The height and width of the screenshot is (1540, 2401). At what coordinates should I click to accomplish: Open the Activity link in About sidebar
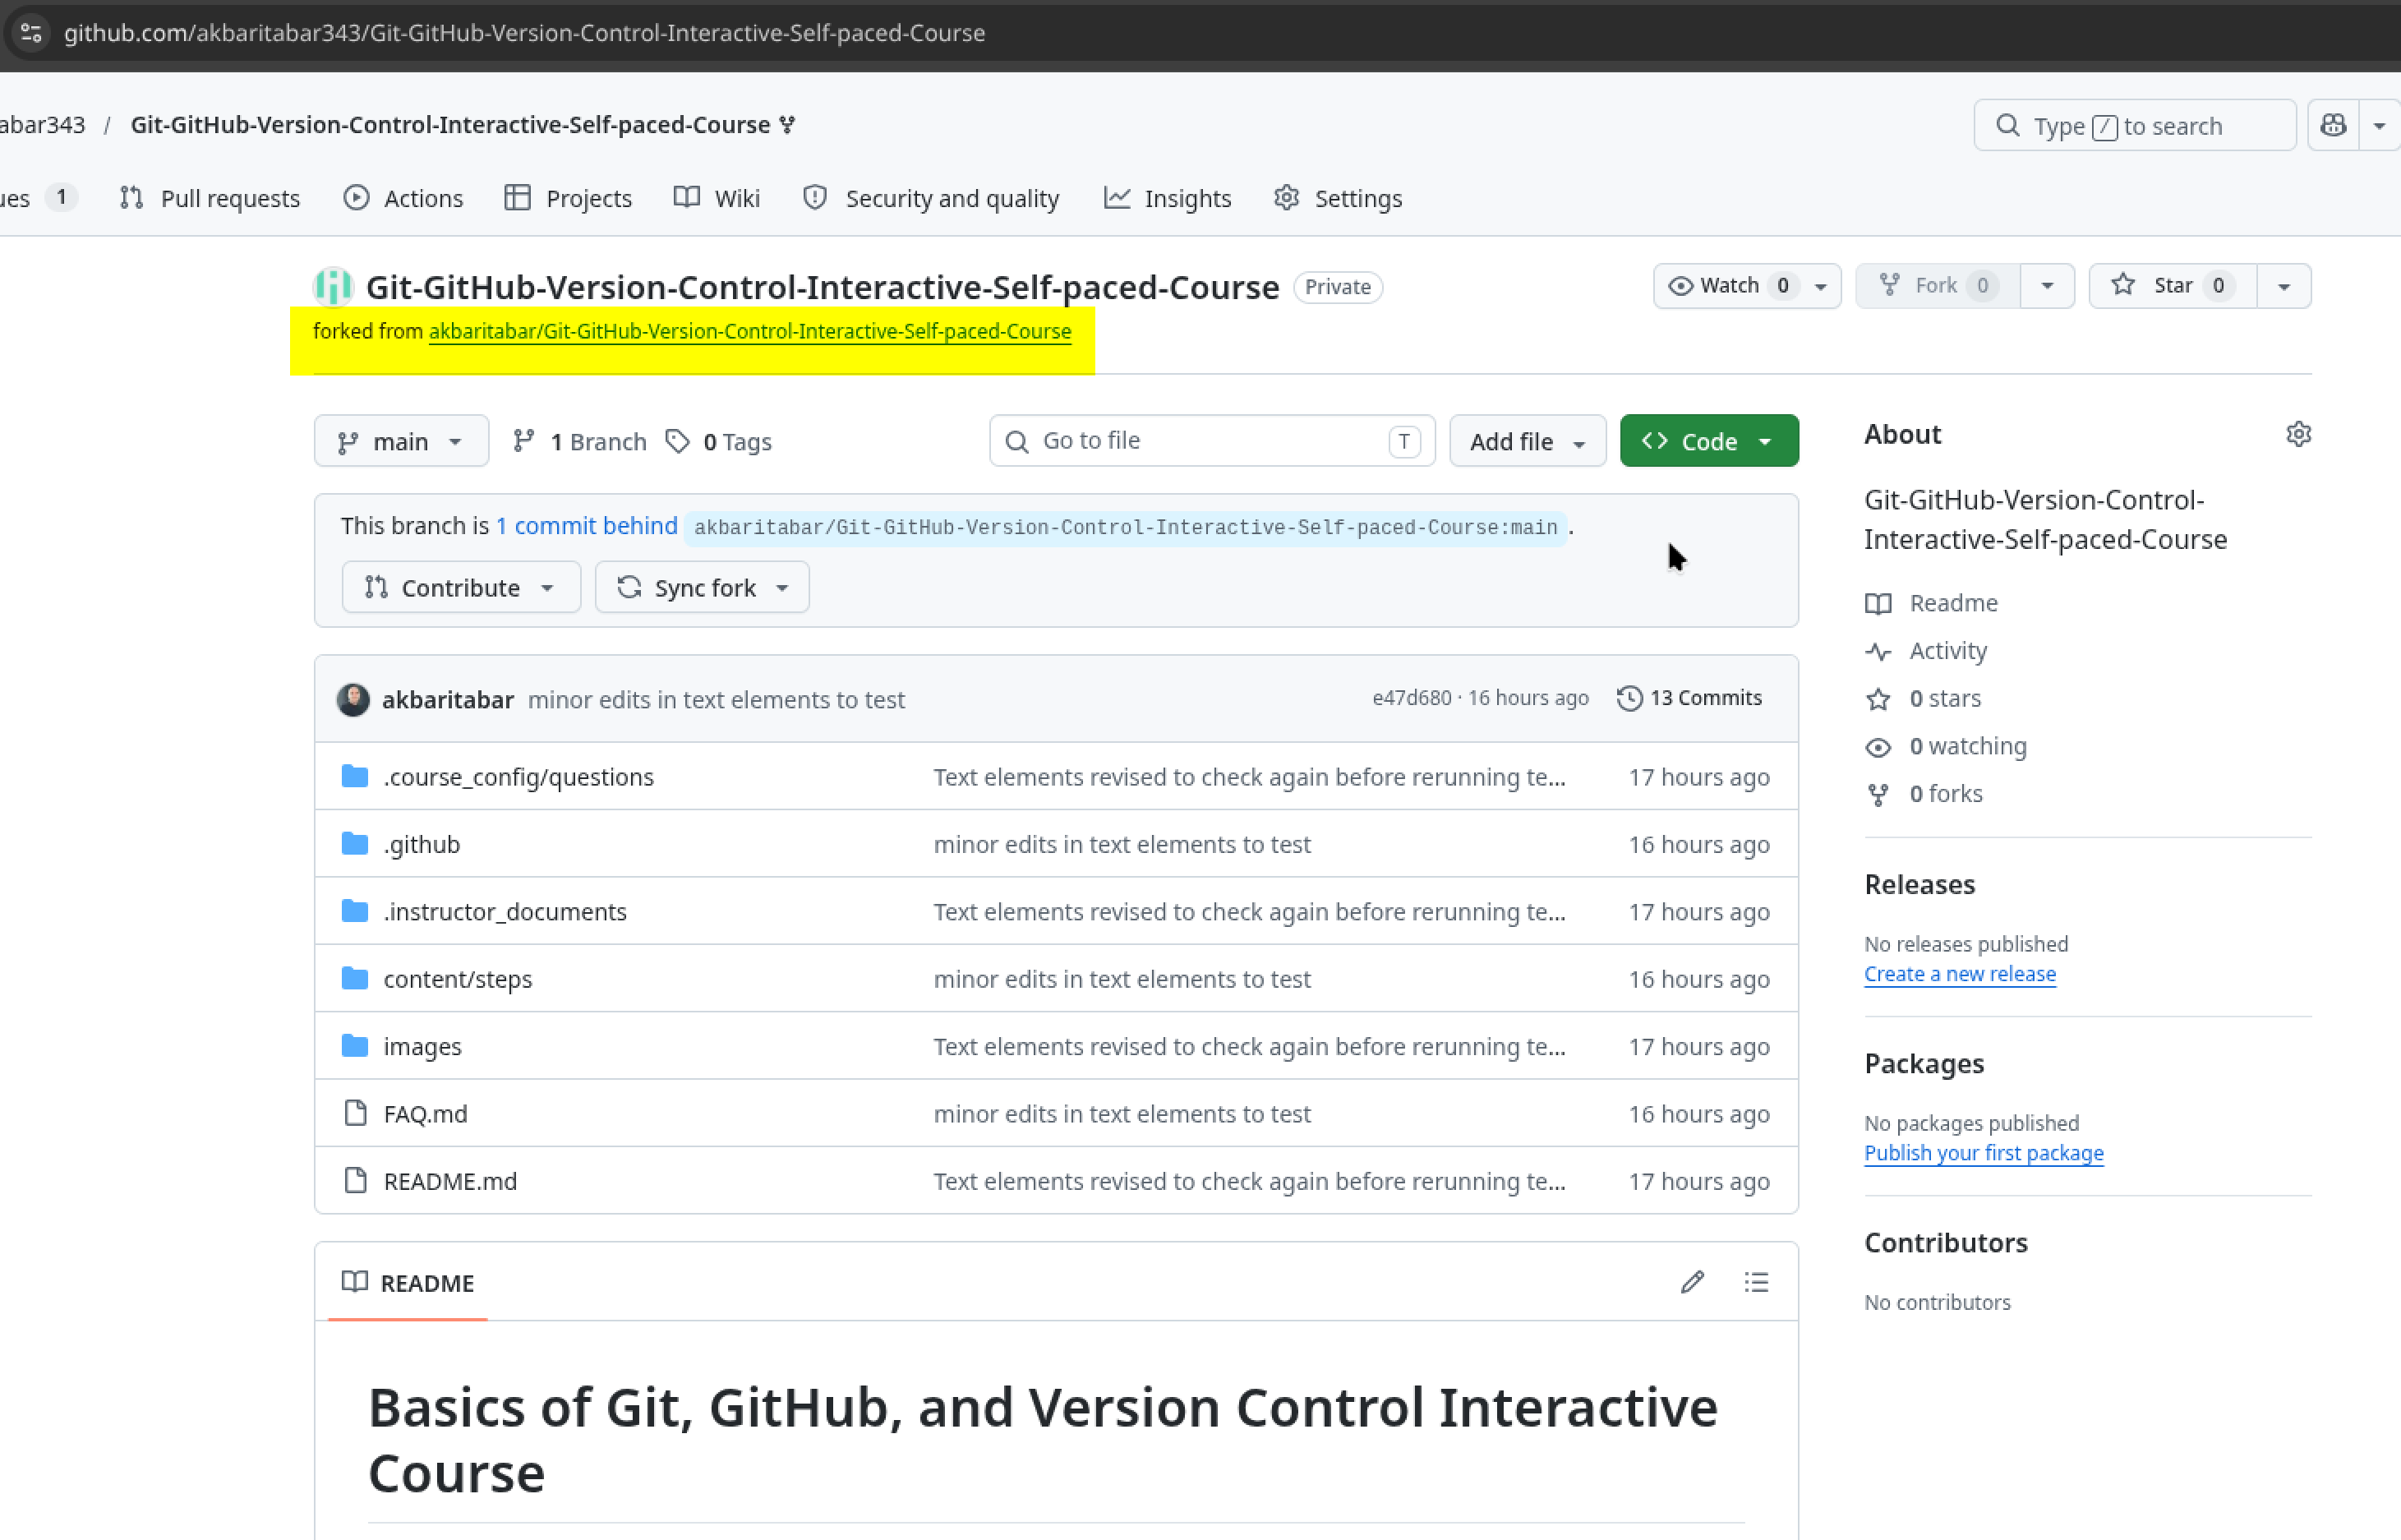[1926, 651]
